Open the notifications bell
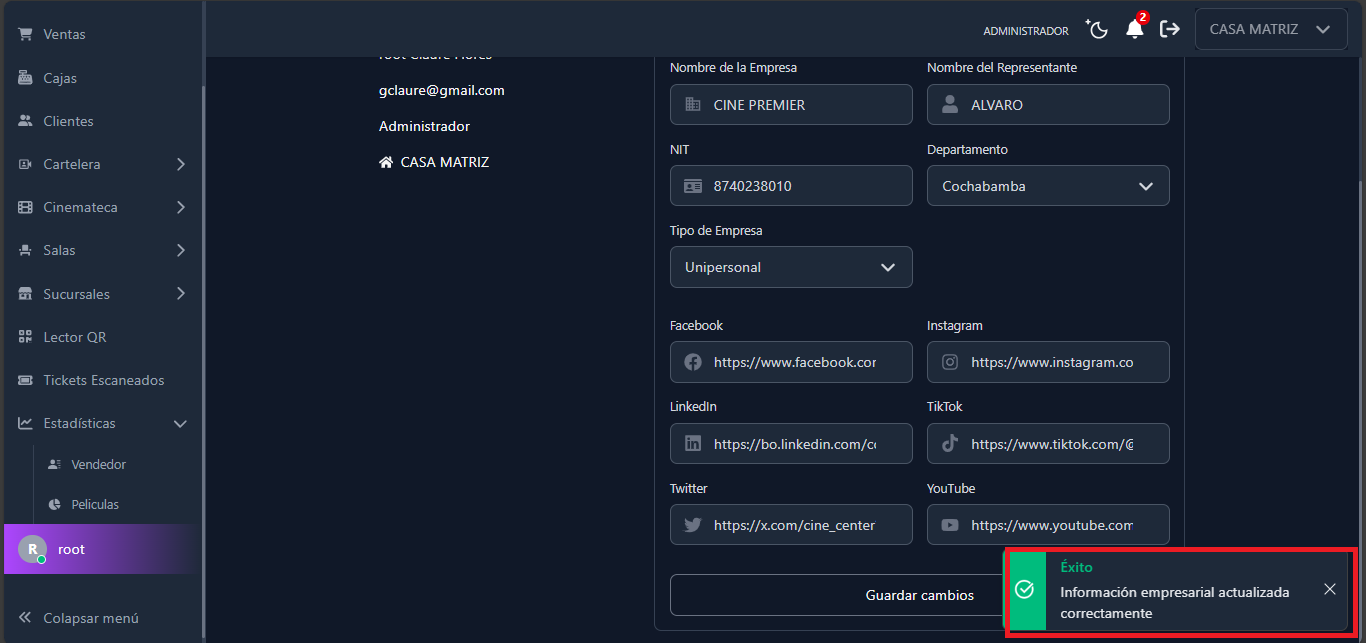This screenshot has width=1366, height=643. click(x=1134, y=30)
